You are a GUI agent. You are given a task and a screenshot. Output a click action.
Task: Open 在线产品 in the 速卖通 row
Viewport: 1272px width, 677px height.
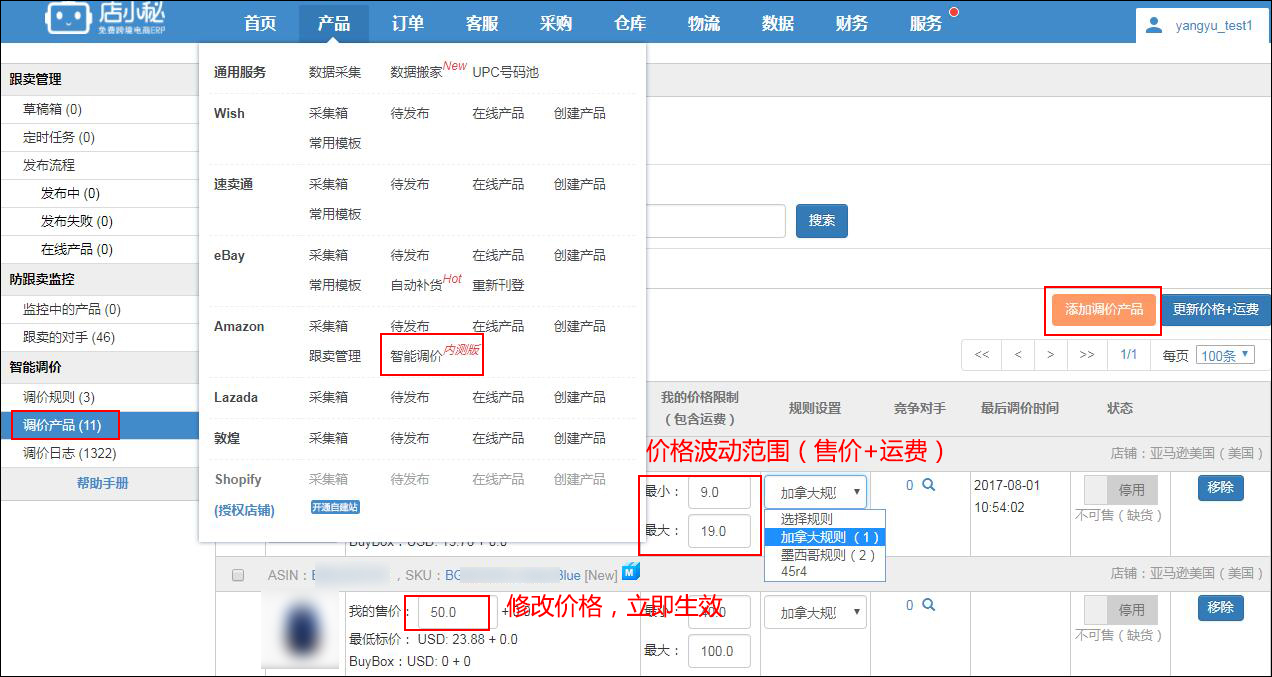(498, 184)
